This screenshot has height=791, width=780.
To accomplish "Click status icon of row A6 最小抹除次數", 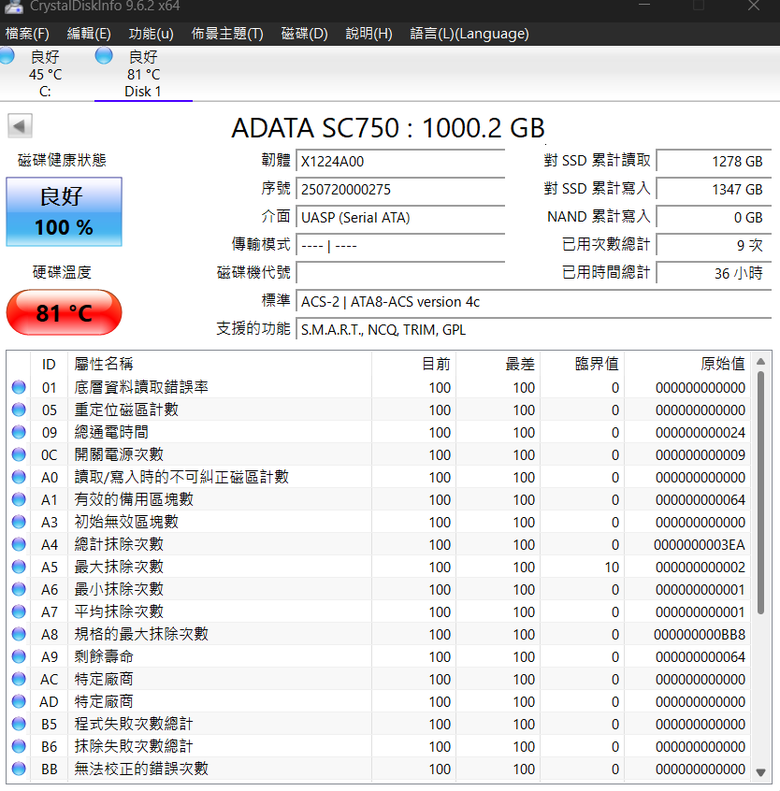I will [19, 589].
